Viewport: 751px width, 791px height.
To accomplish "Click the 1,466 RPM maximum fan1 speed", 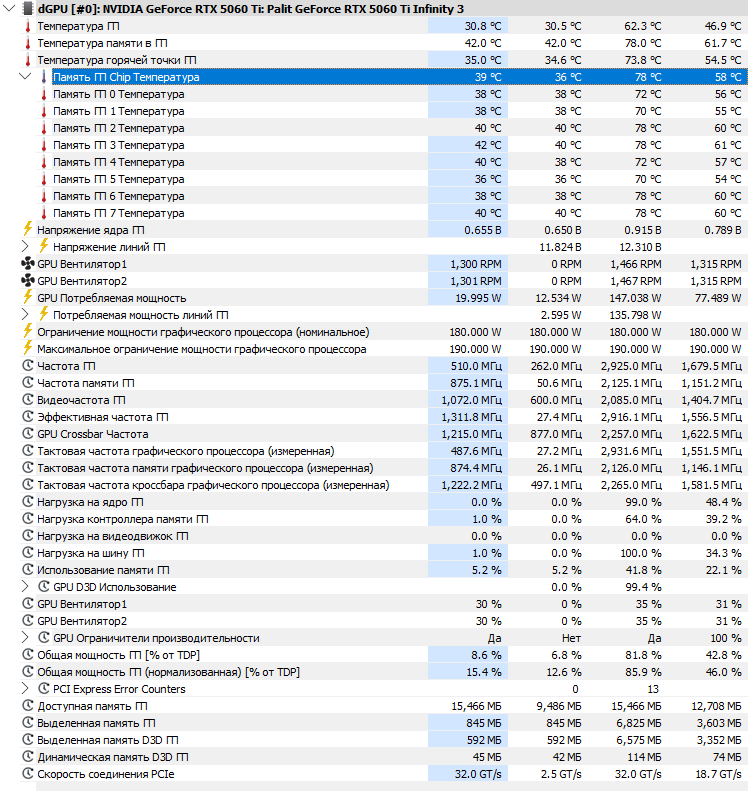I will pyautogui.click(x=636, y=264).
